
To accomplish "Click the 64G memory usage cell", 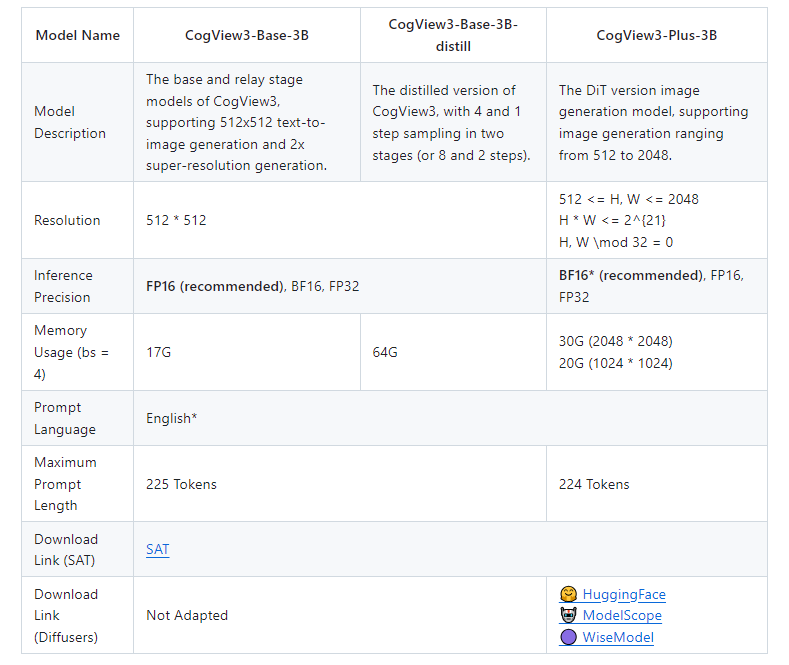I will pos(453,352).
